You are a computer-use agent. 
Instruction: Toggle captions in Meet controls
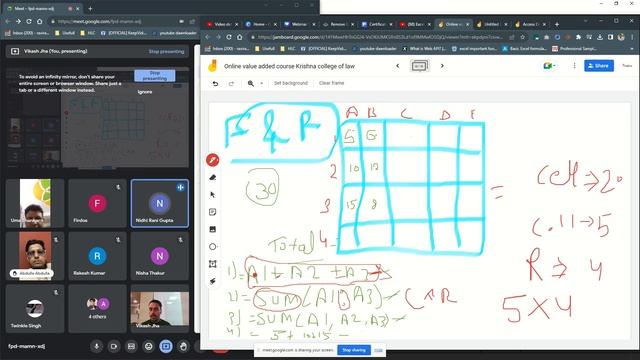(131, 346)
